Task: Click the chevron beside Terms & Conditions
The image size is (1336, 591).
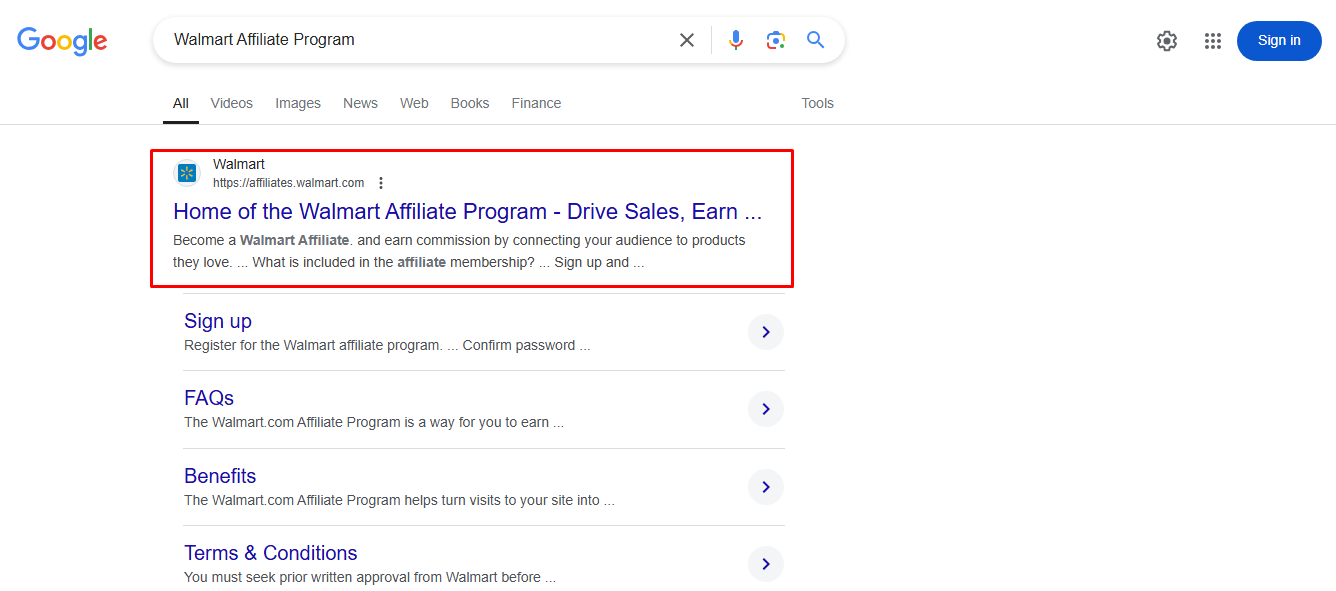Action: point(766,564)
